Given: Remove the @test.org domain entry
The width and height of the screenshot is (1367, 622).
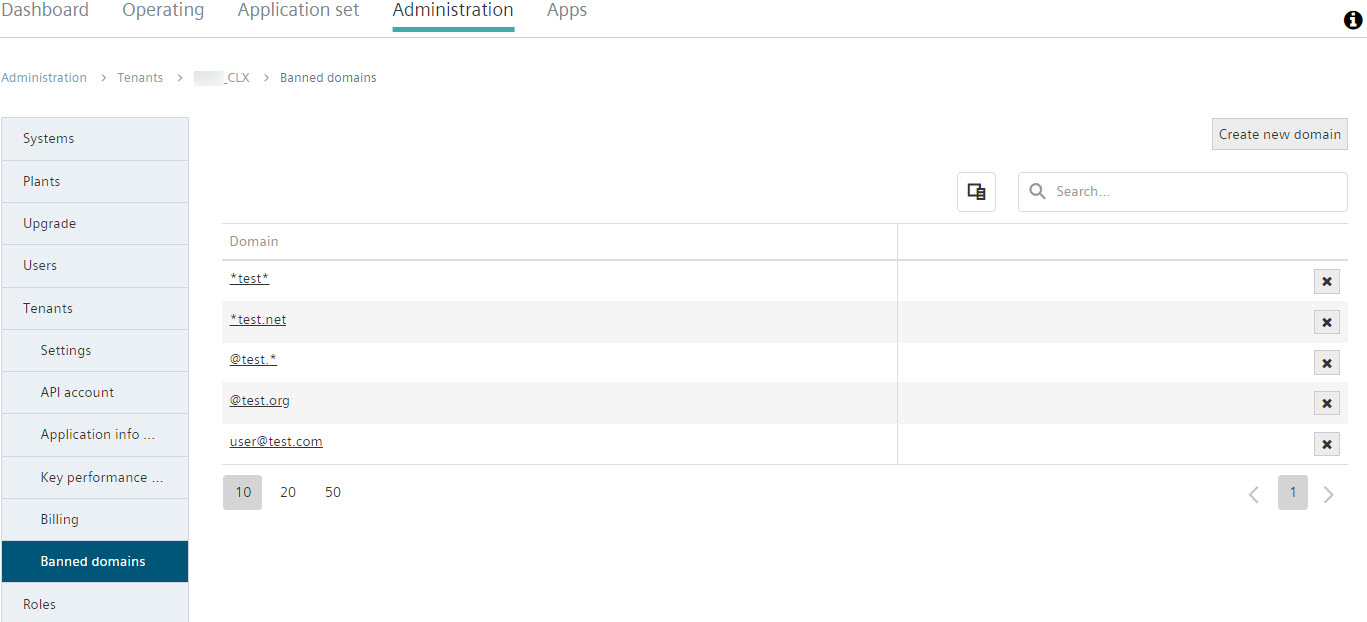Looking at the screenshot, I should click(1326, 403).
